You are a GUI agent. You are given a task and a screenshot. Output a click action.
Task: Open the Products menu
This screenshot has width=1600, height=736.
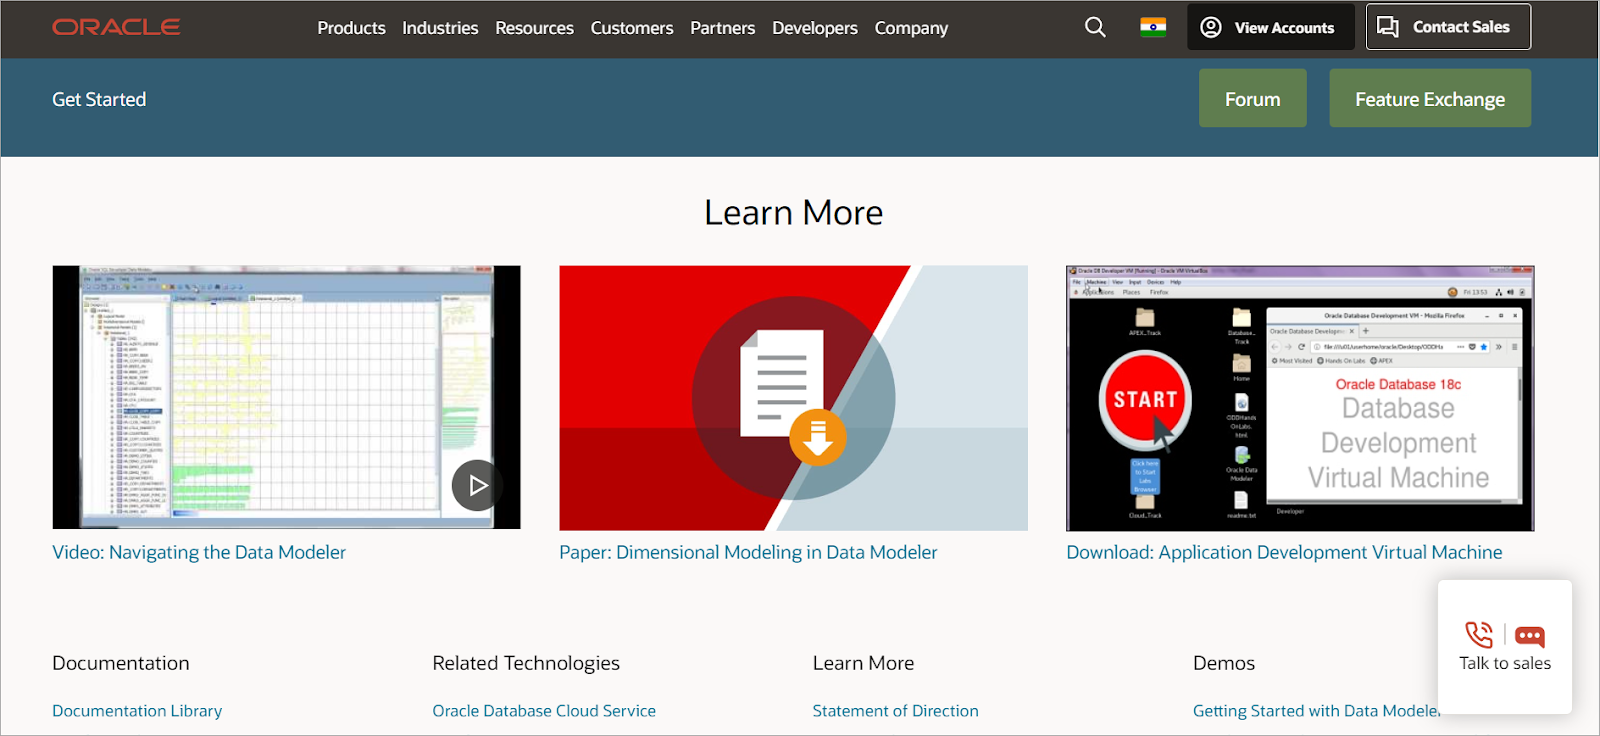pos(351,28)
